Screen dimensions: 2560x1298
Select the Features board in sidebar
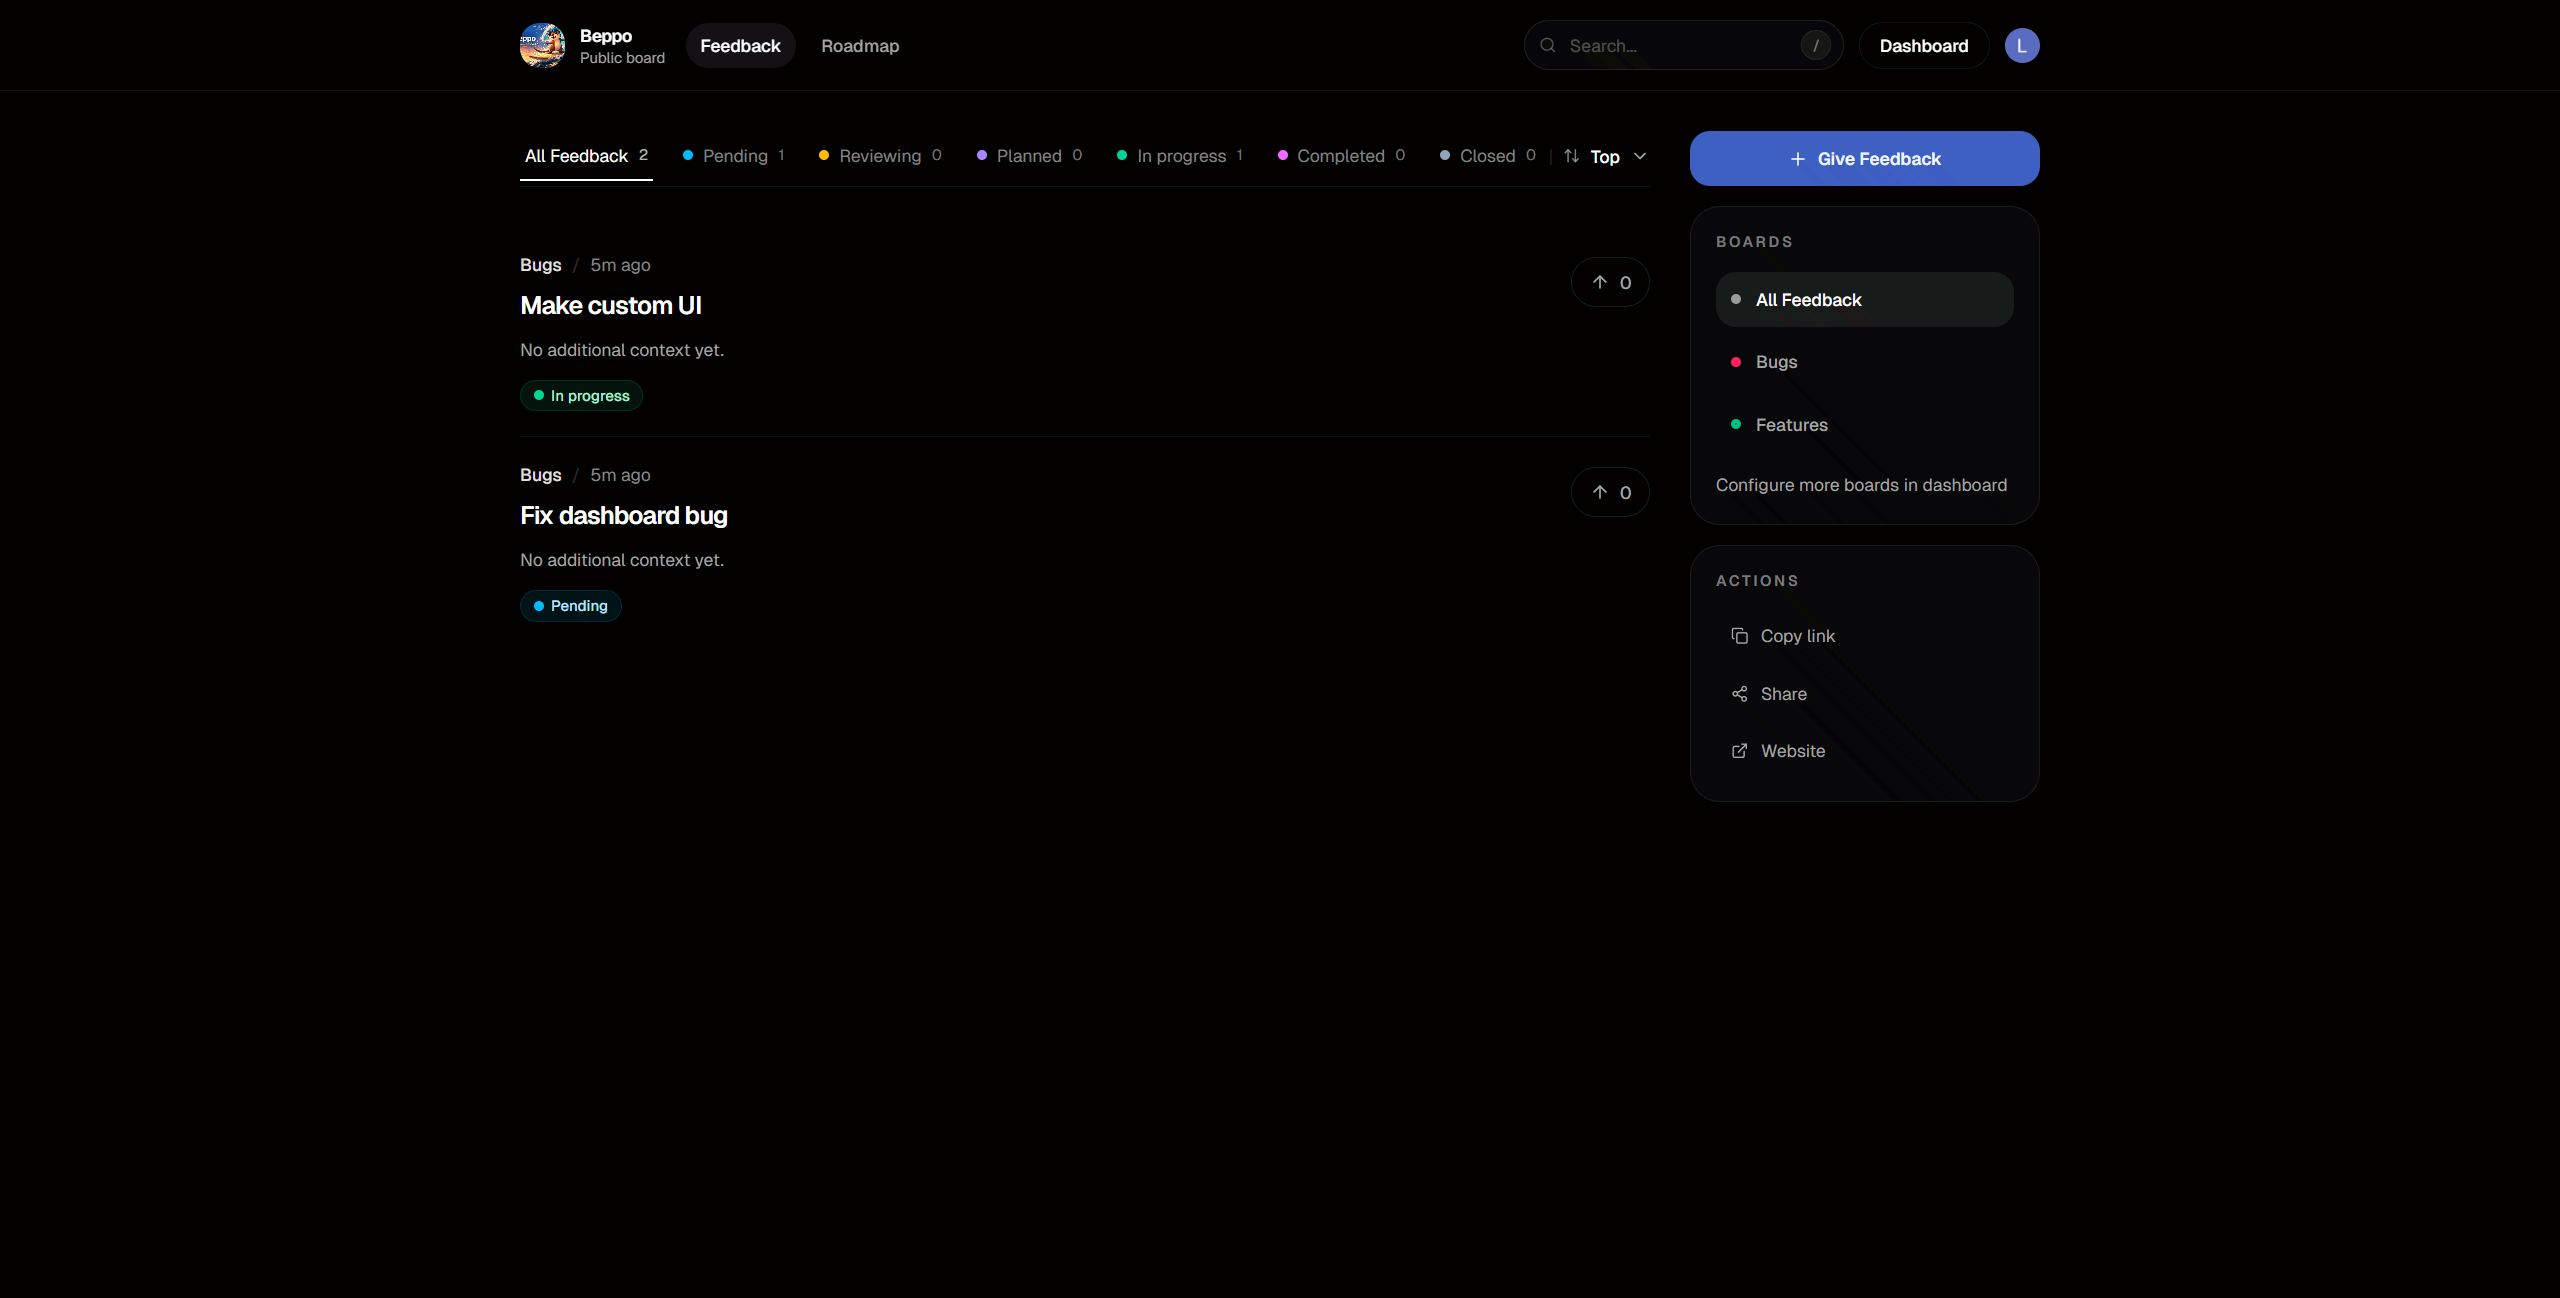tap(1791, 424)
